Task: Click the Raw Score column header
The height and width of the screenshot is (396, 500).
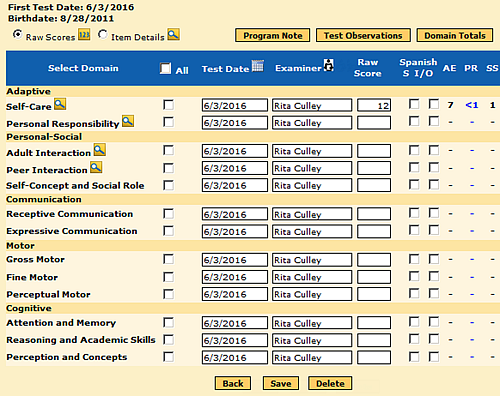Action: [368, 68]
